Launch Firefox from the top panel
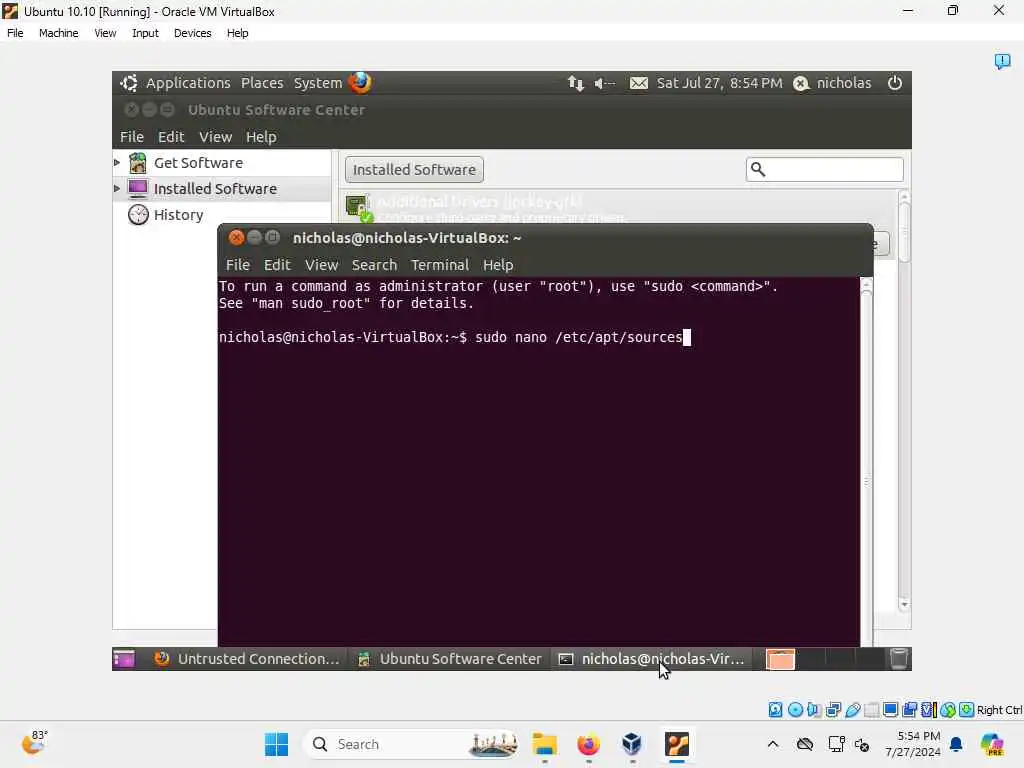 [359, 83]
